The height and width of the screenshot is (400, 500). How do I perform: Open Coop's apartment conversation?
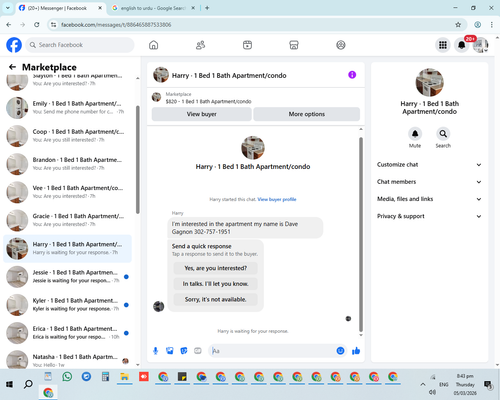67,136
